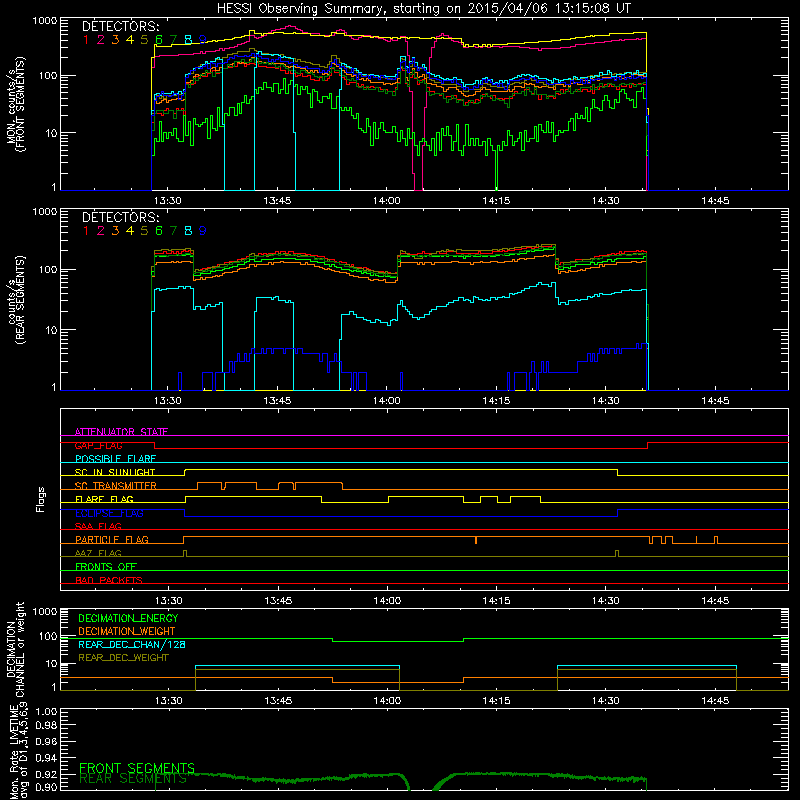This screenshot has width=800, height=800.
Task: Click the 14:15 tick label under the rear segments panel
Action: [496, 401]
